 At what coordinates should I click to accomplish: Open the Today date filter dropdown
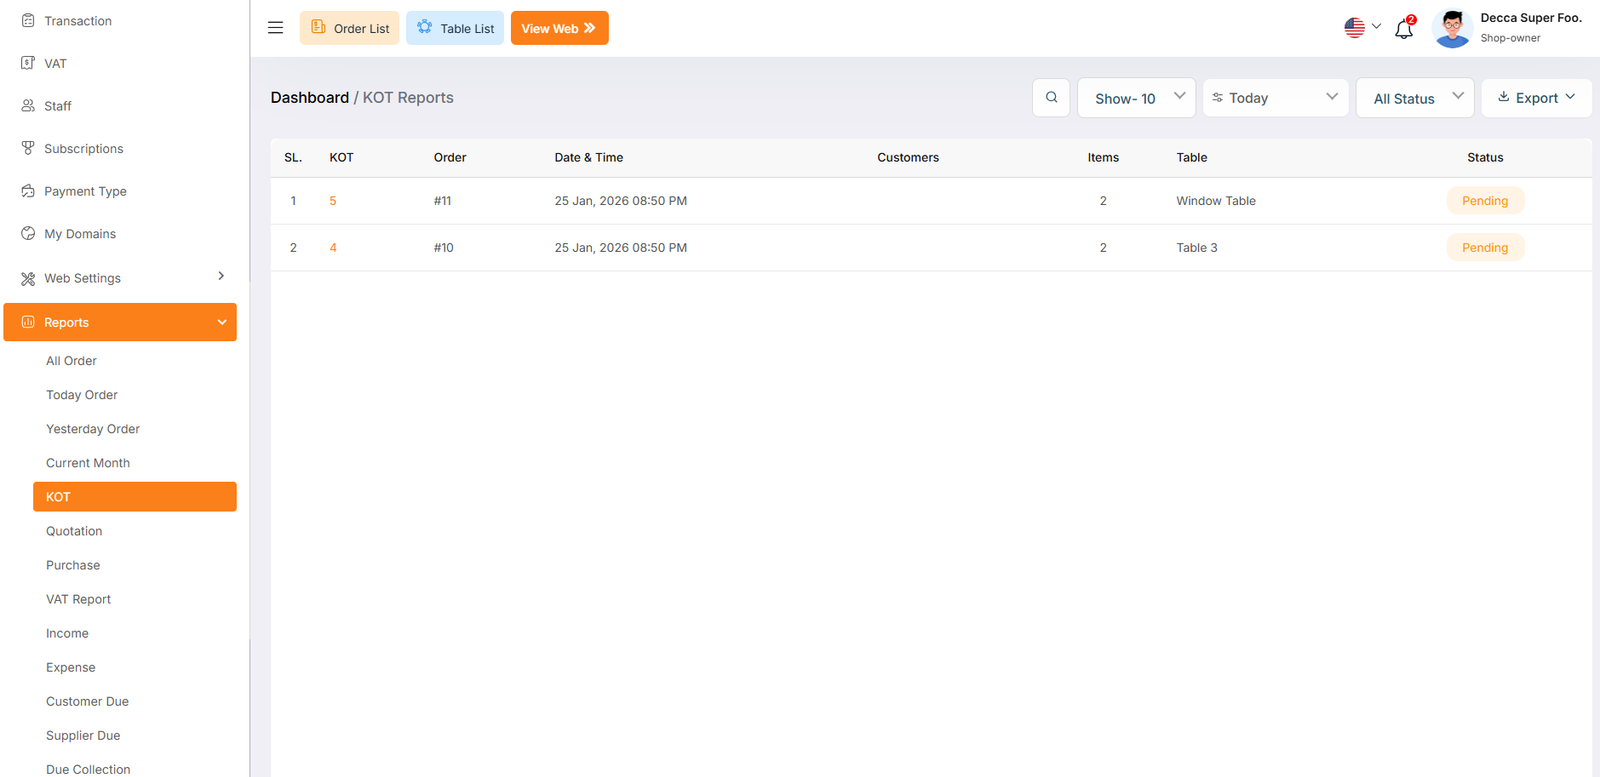1275,98
